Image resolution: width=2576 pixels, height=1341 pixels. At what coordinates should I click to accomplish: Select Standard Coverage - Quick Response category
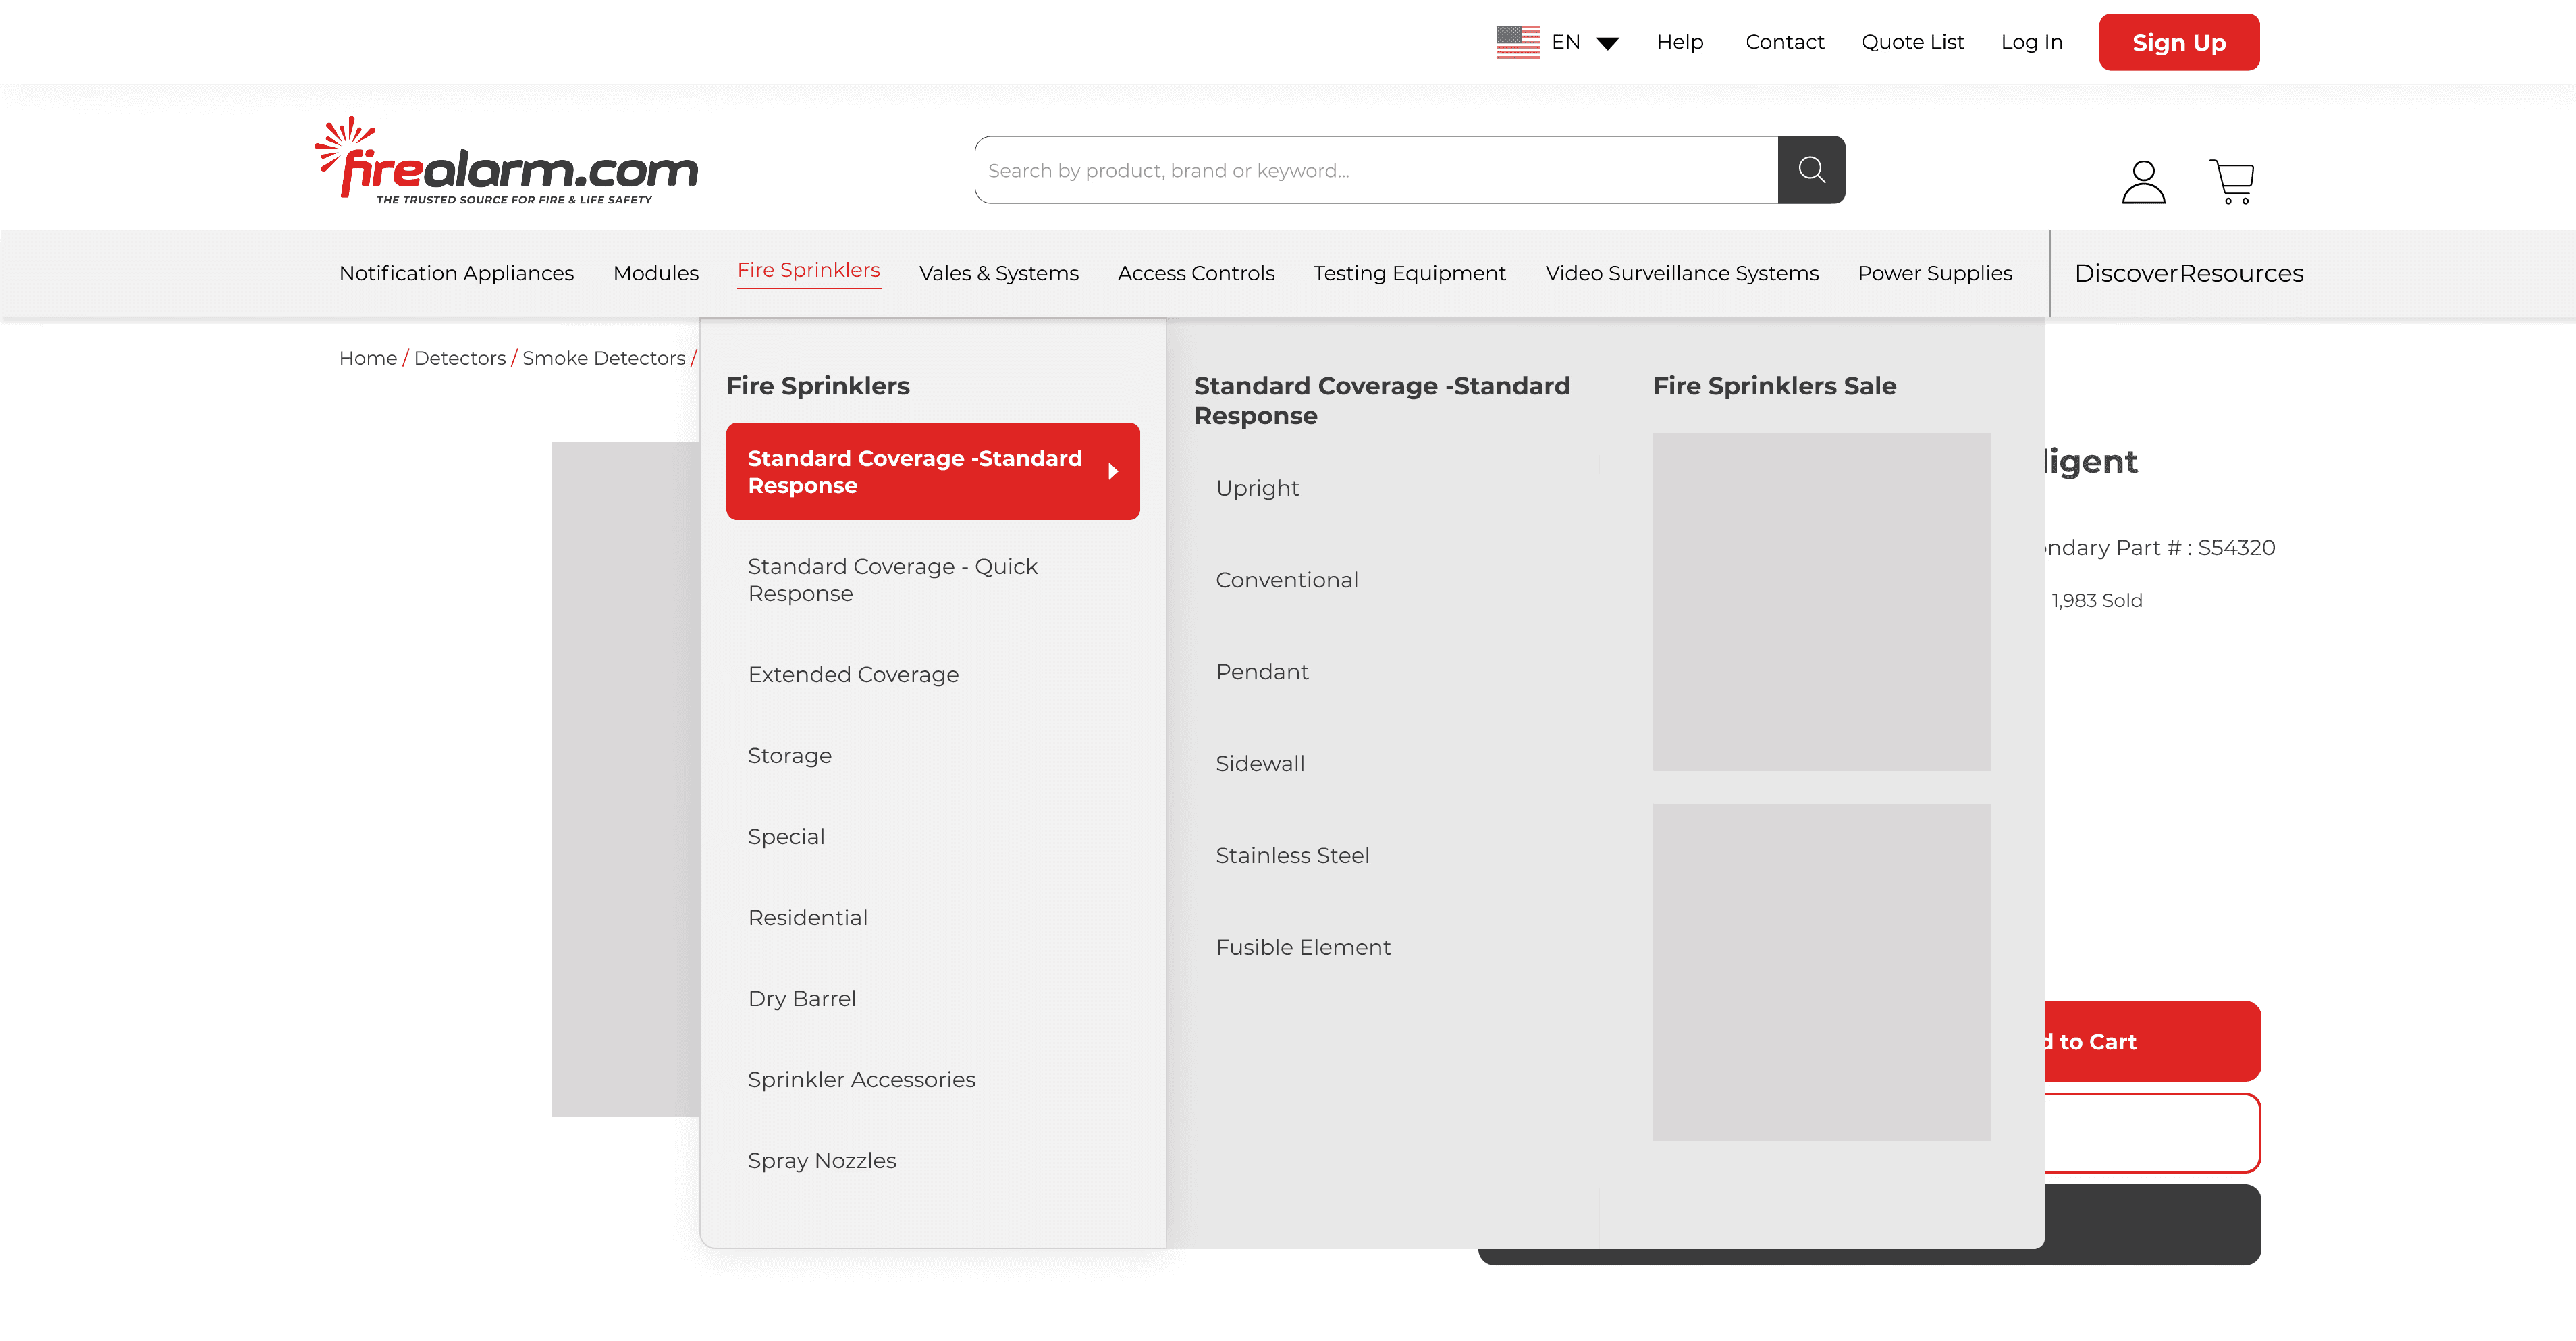click(892, 580)
